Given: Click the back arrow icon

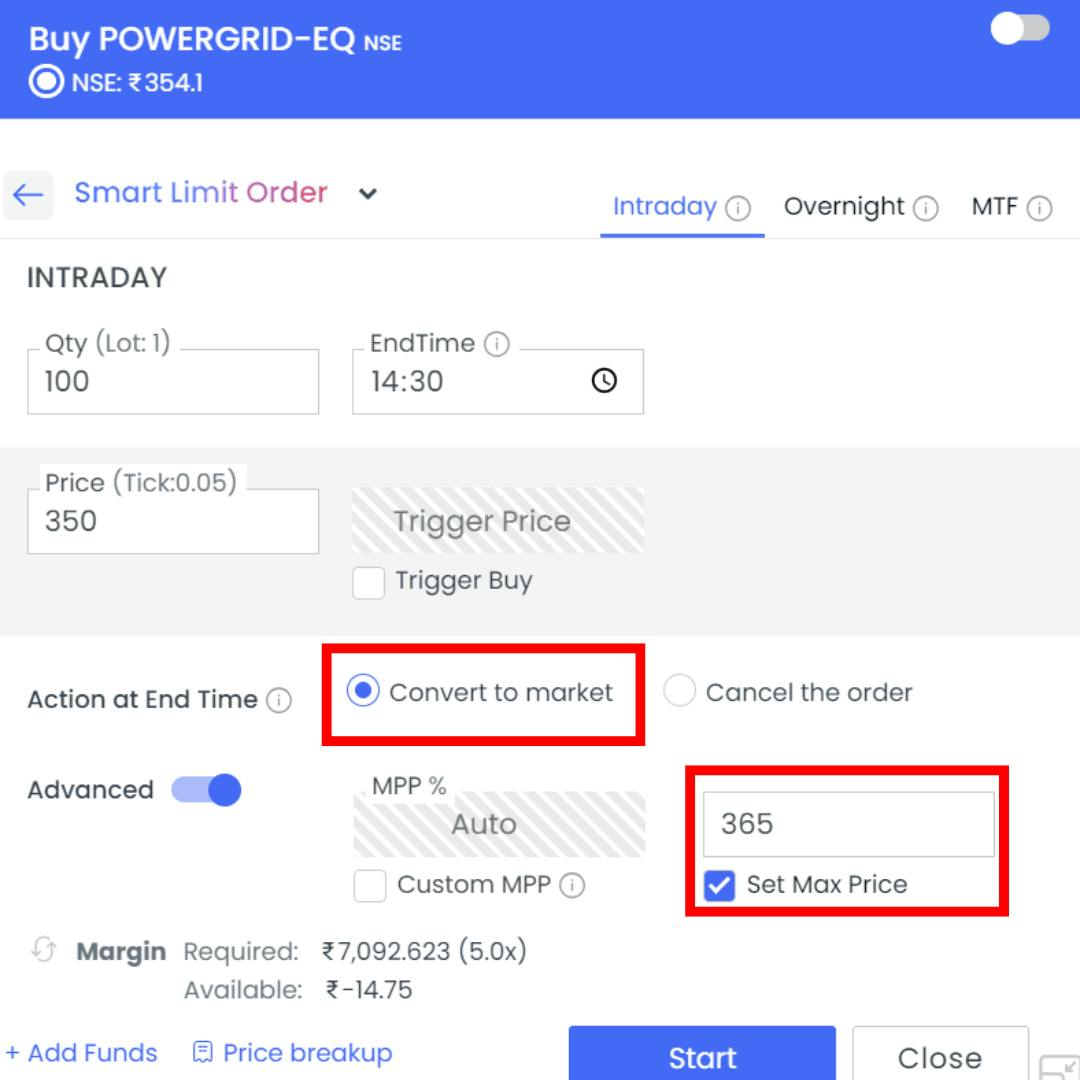Looking at the screenshot, I should pyautogui.click(x=28, y=194).
